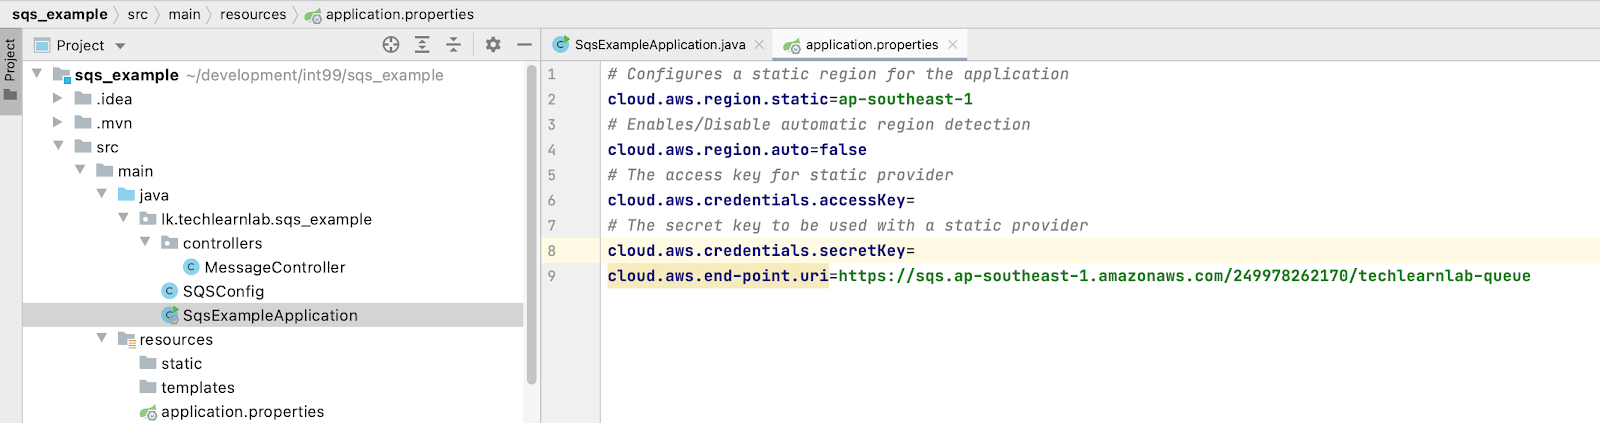Click main in breadcrumb bar
The width and height of the screenshot is (1600, 423).
tap(184, 14)
